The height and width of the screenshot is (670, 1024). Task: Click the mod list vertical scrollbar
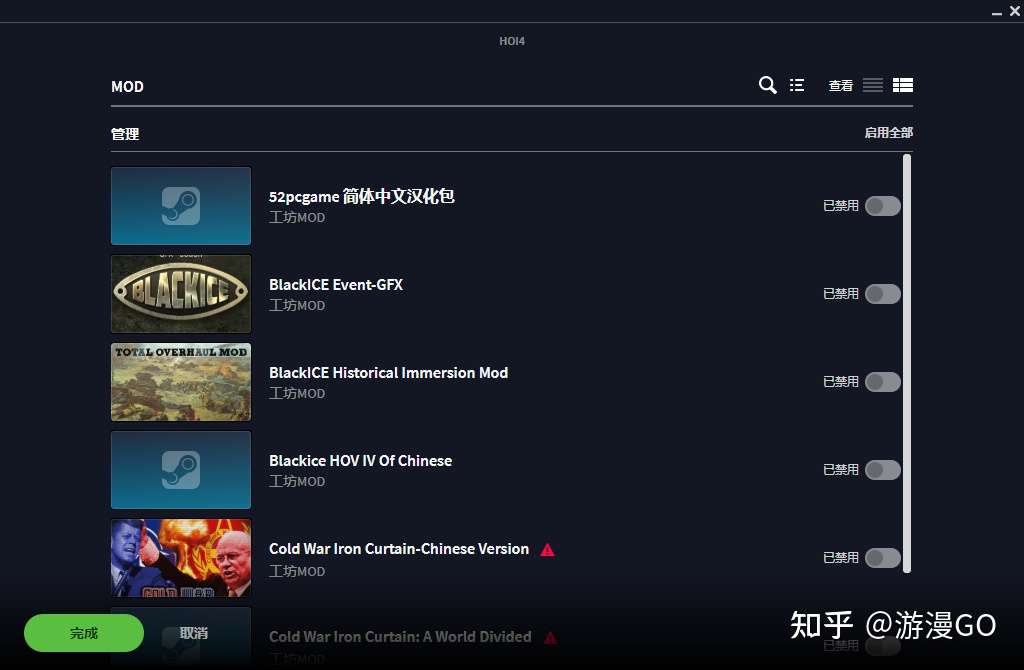click(x=906, y=363)
